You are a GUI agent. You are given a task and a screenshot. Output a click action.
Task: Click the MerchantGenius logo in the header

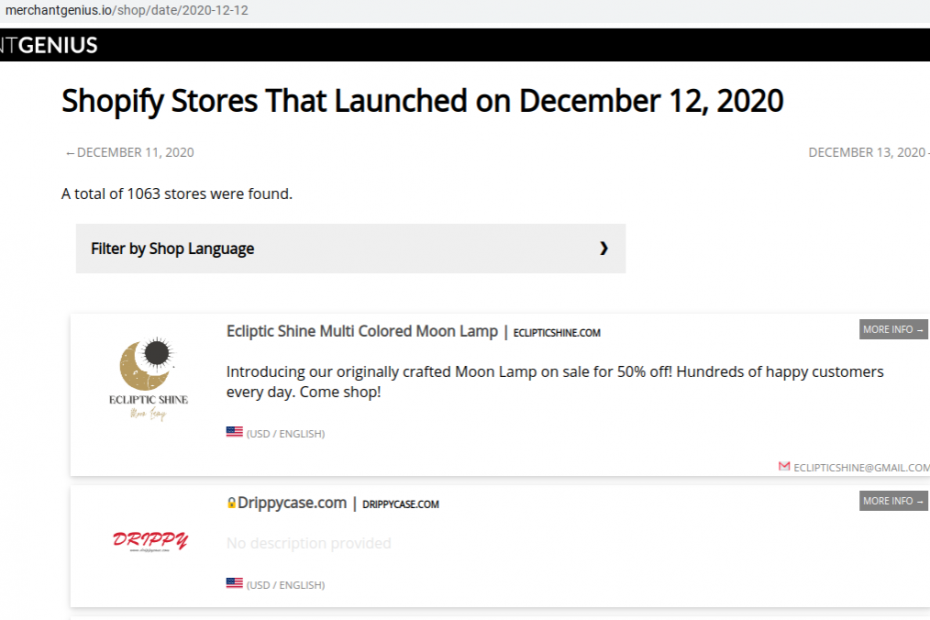(x=49, y=45)
